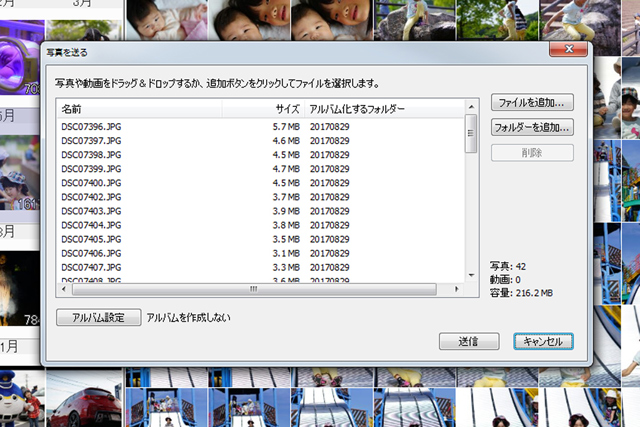640x427 pixels.
Task: Click the ファイルを追加 button
Action: pos(532,103)
